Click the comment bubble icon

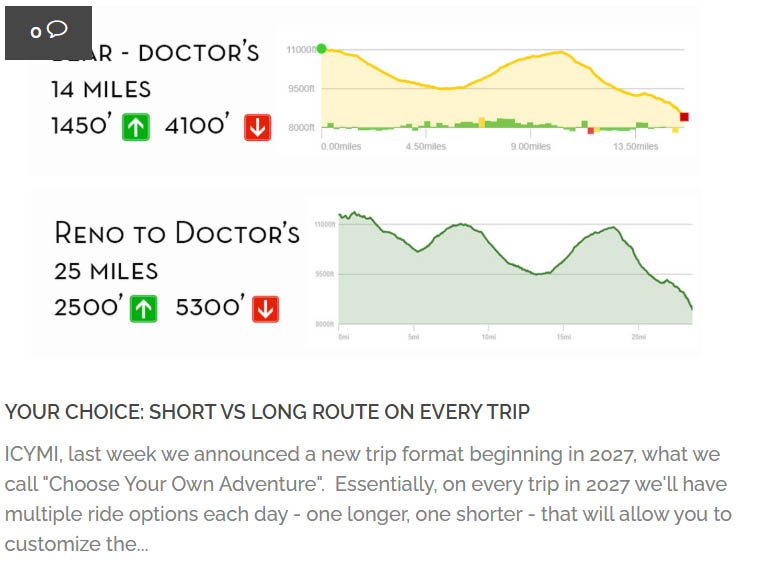tap(57, 29)
